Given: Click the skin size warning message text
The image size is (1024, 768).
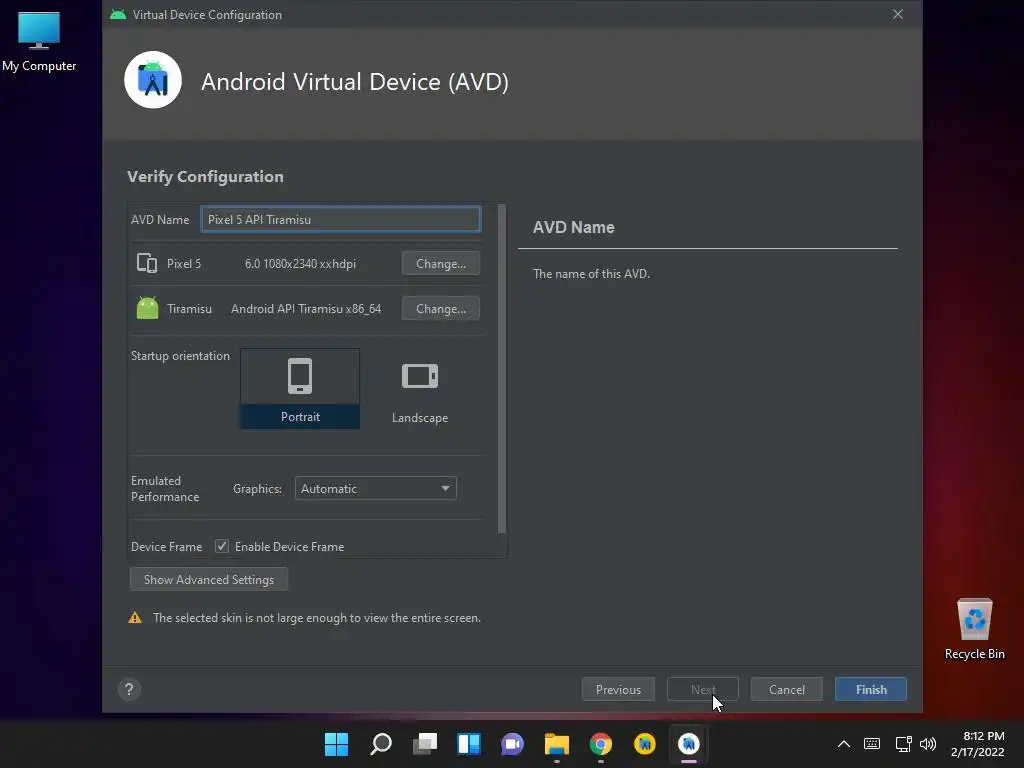Looking at the screenshot, I should pos(317,618).
